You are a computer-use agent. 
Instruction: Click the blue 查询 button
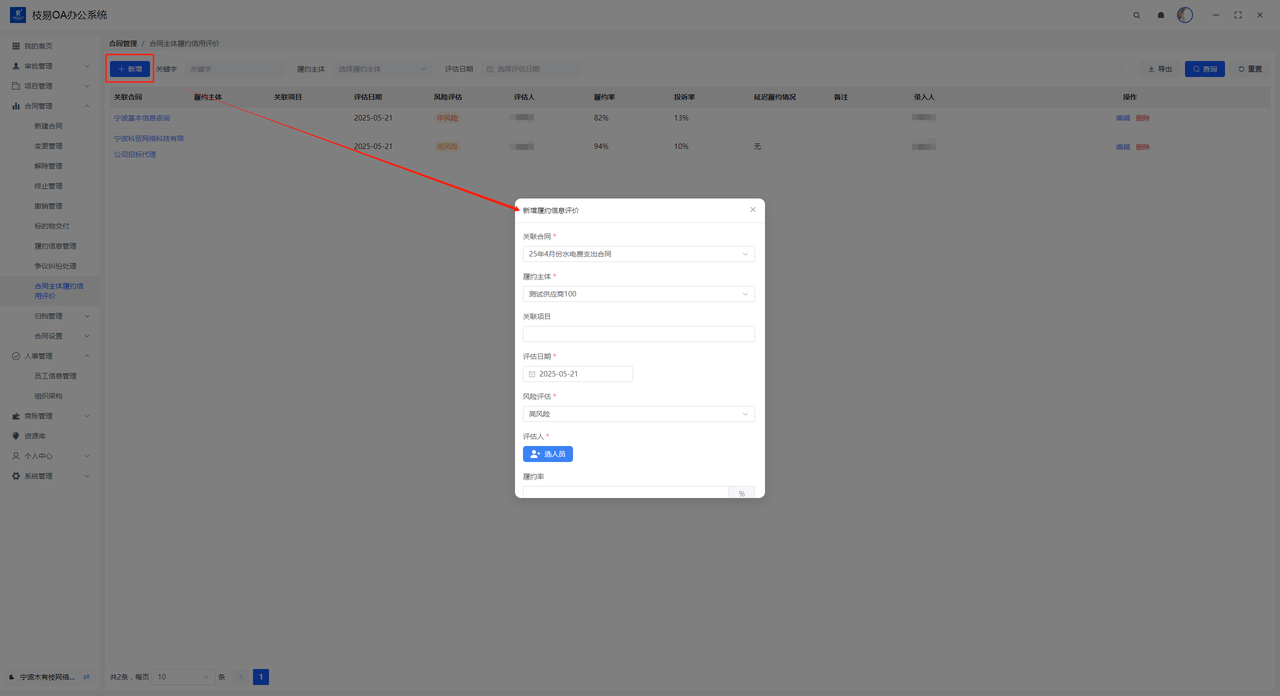(1204, 69)
